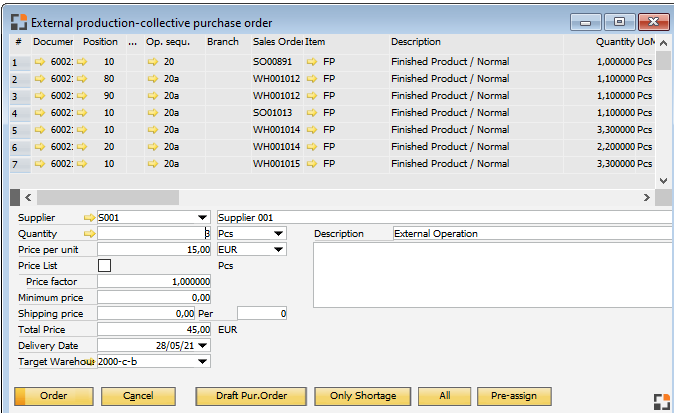Click the Only Shortage button

[x=362, y=396]
